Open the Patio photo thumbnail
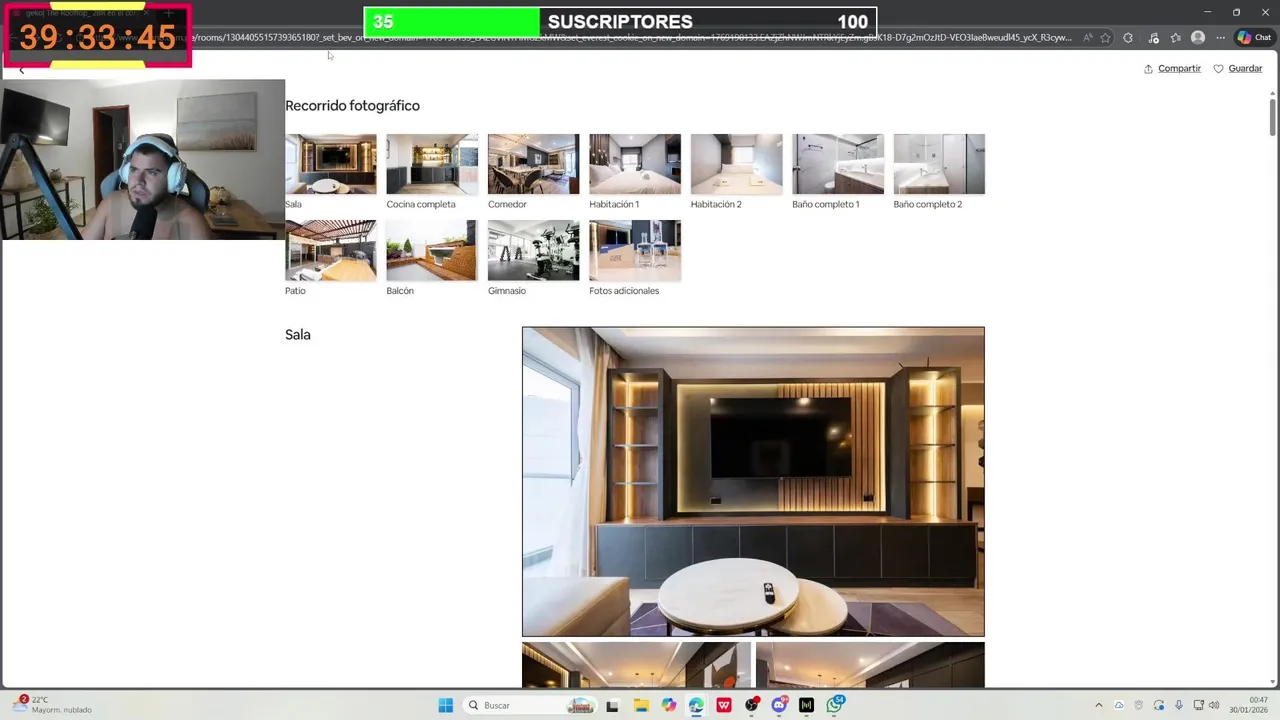The width and height of the screenshot is (1280, 720). [331, 250]
